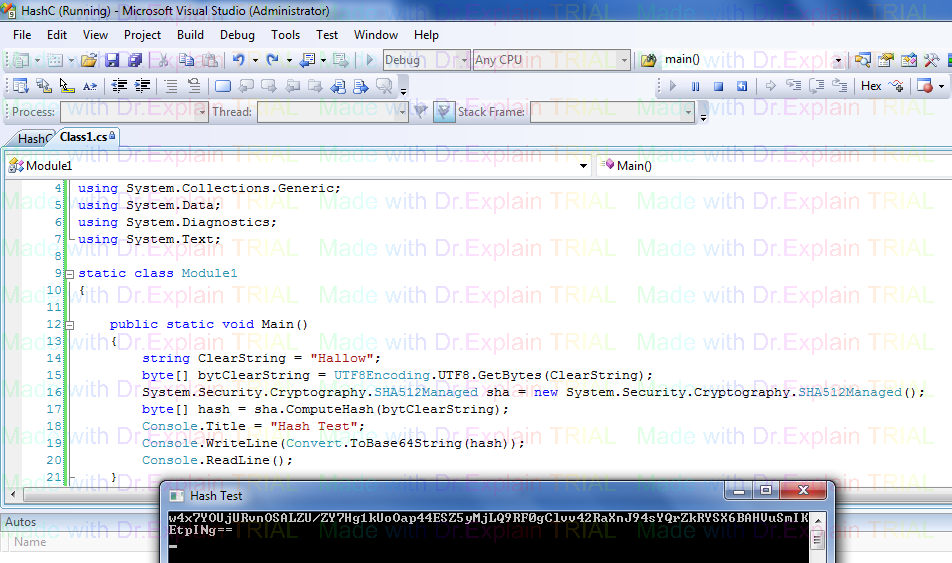
Task: Open the Properties Window icon
Action: coord(886,60)
